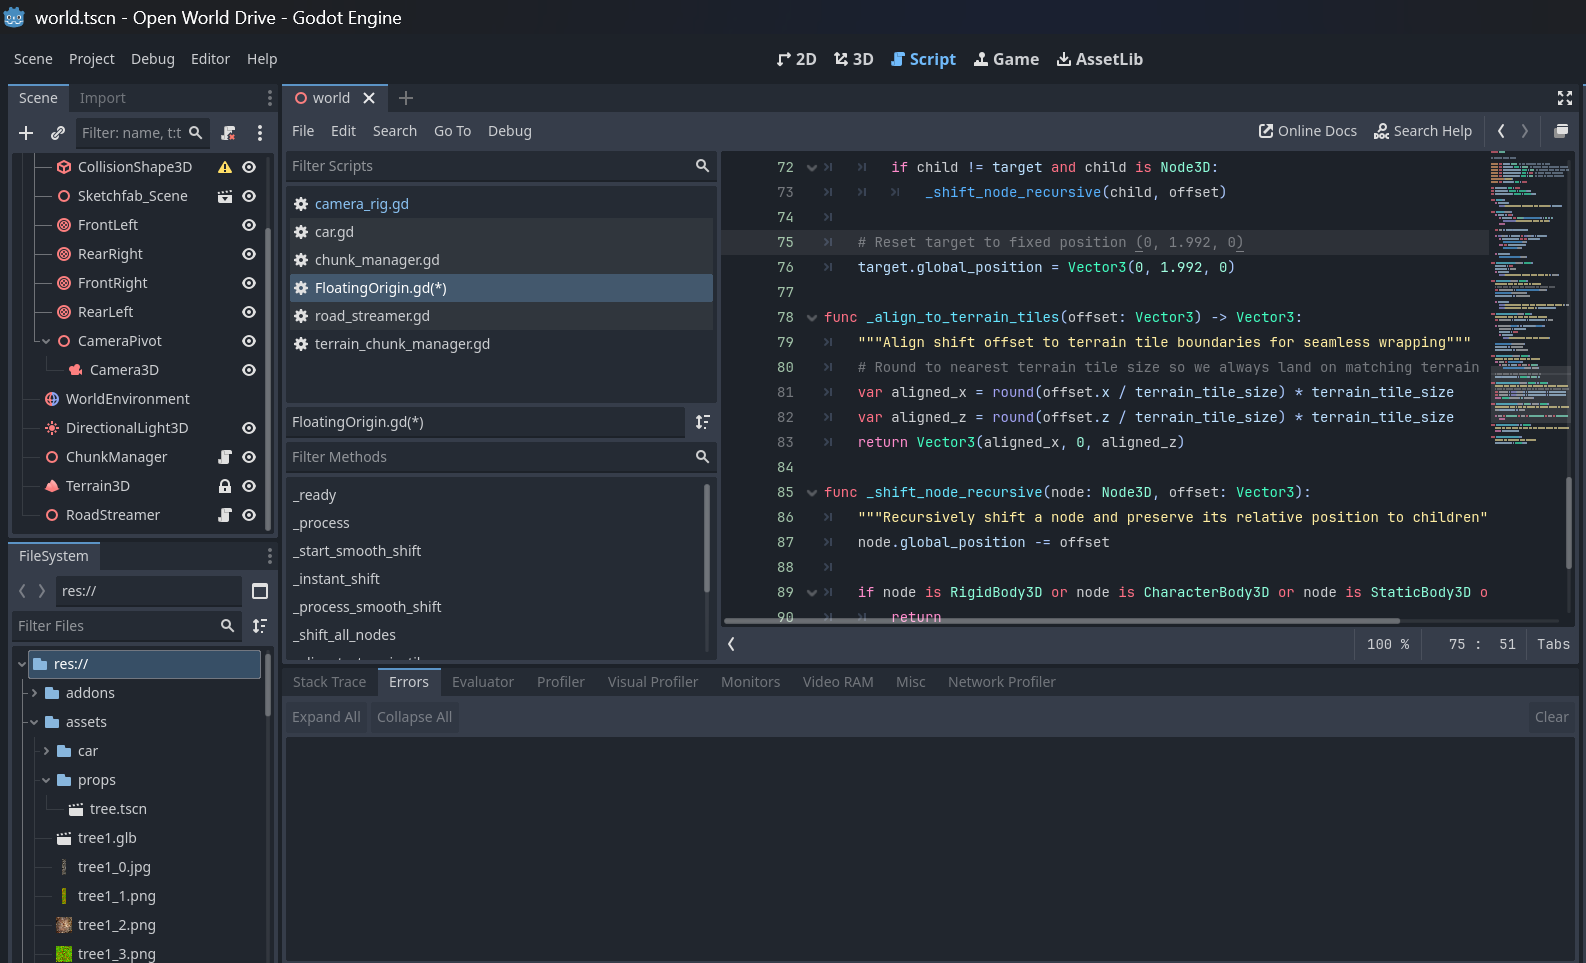Click the distraction-free mode icon
1586x963 pixels.
click(x=1565, y=98)
